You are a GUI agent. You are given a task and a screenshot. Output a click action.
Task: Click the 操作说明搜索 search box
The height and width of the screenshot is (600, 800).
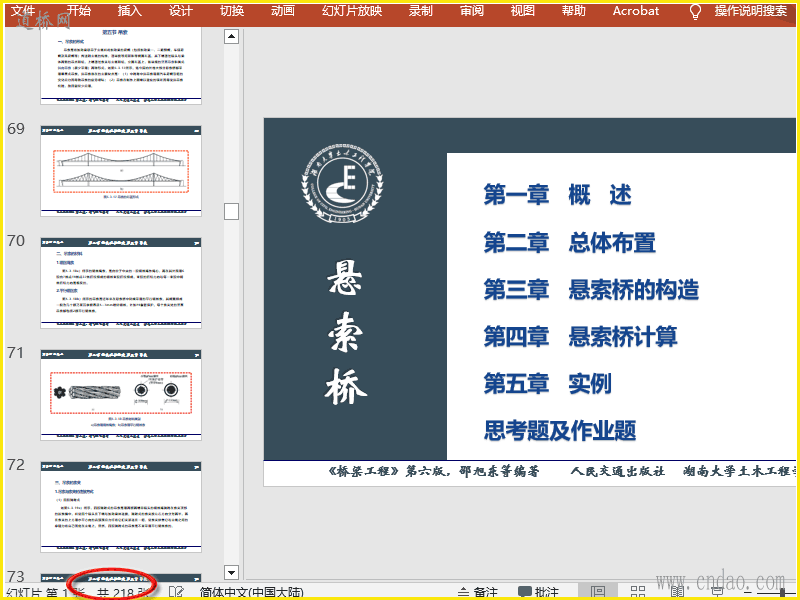pyautogui.click(x=751, y=11)
